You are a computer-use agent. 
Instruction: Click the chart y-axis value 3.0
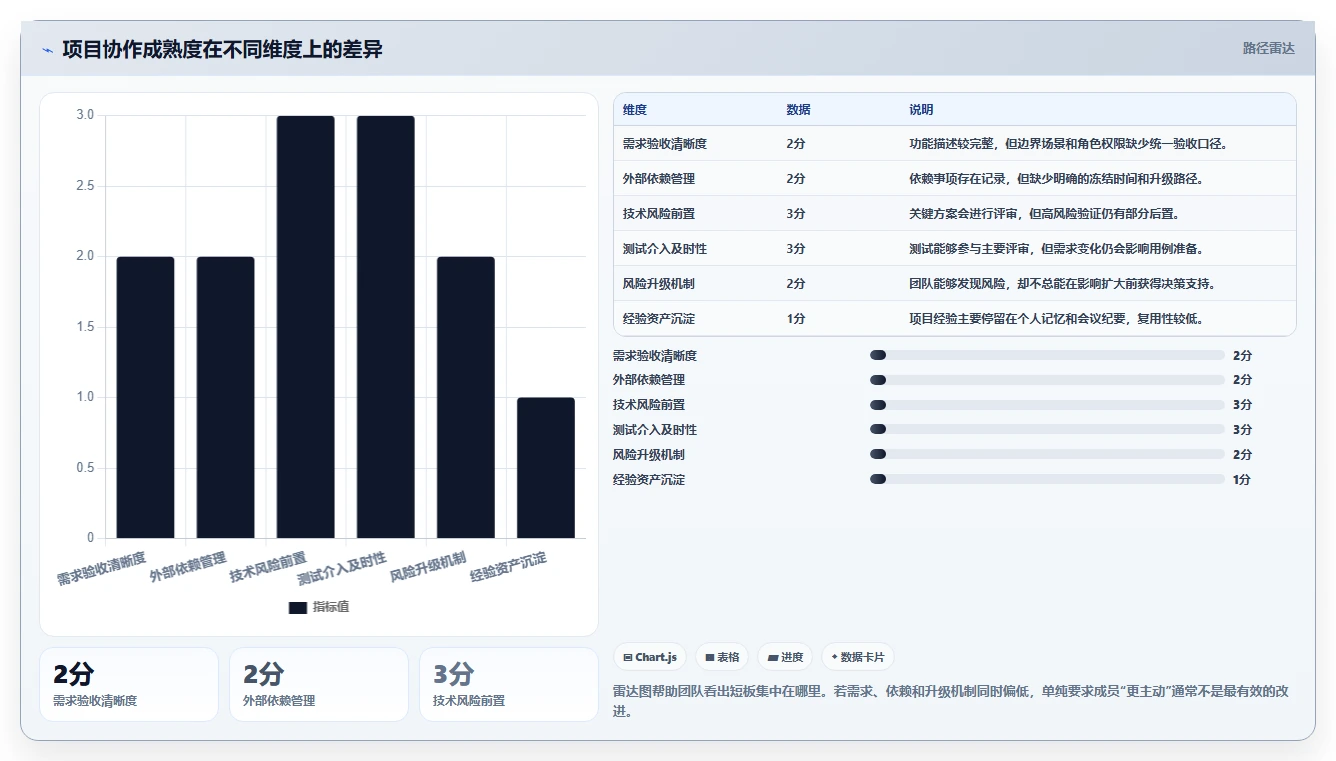[85, 115]
